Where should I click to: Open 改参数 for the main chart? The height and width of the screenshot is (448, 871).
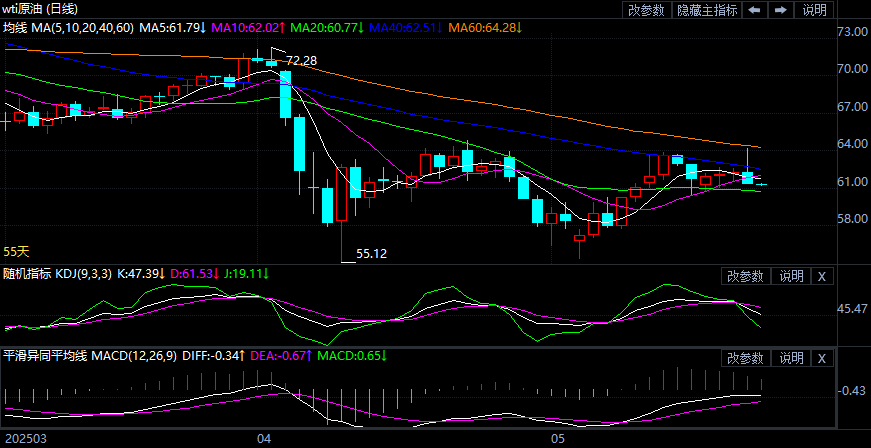[646, 9]
